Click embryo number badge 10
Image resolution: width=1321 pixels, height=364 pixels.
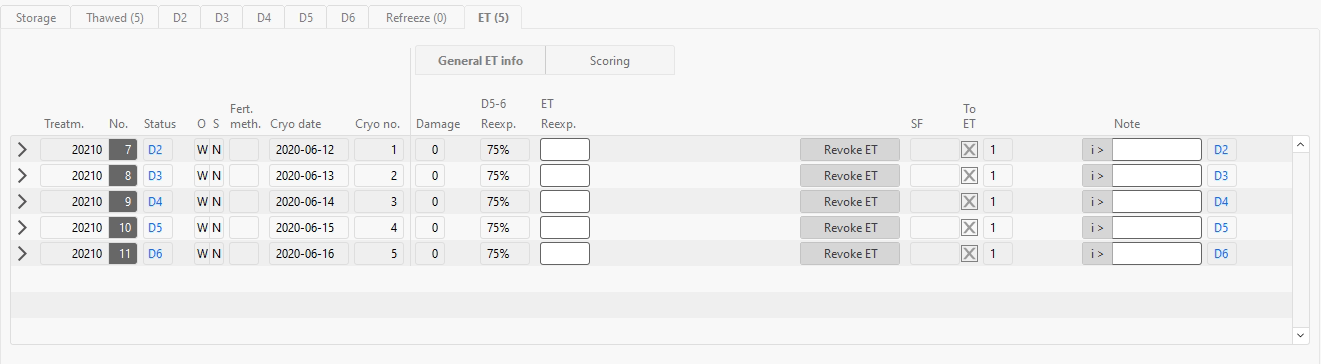click(x=122, y=228)
